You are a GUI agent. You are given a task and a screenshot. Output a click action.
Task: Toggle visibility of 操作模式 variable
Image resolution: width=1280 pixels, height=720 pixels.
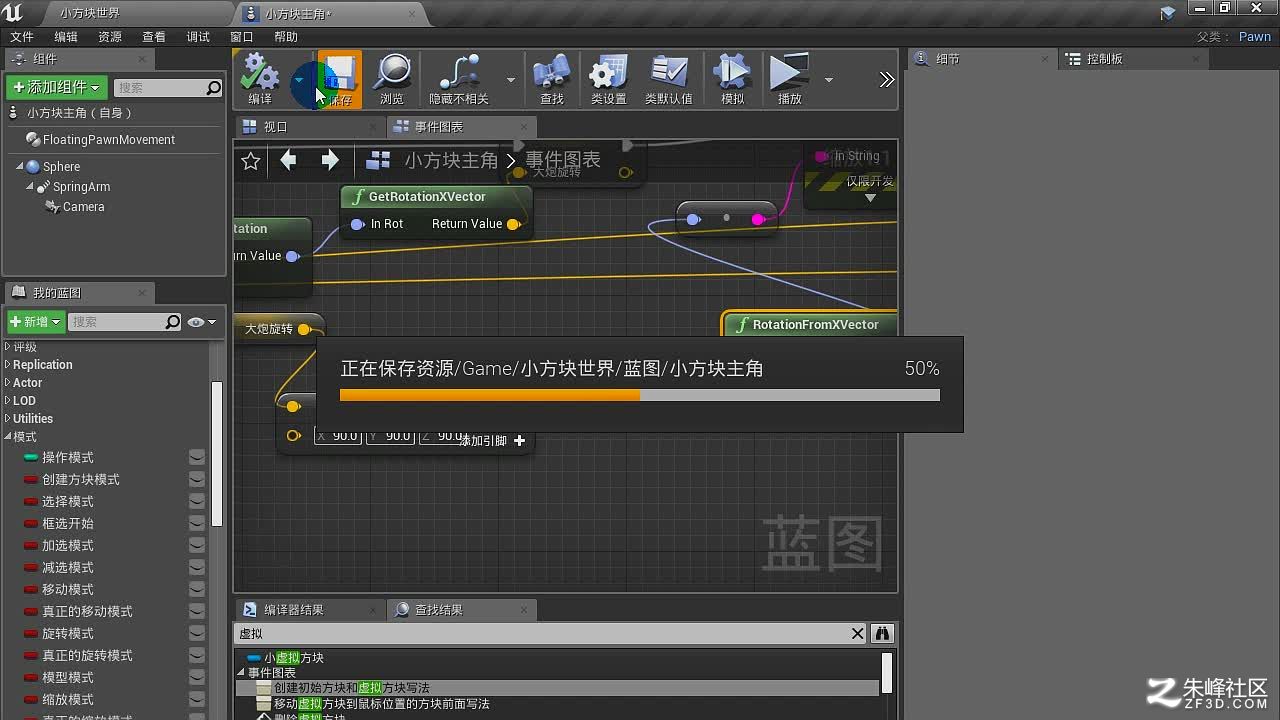point(197,457)
